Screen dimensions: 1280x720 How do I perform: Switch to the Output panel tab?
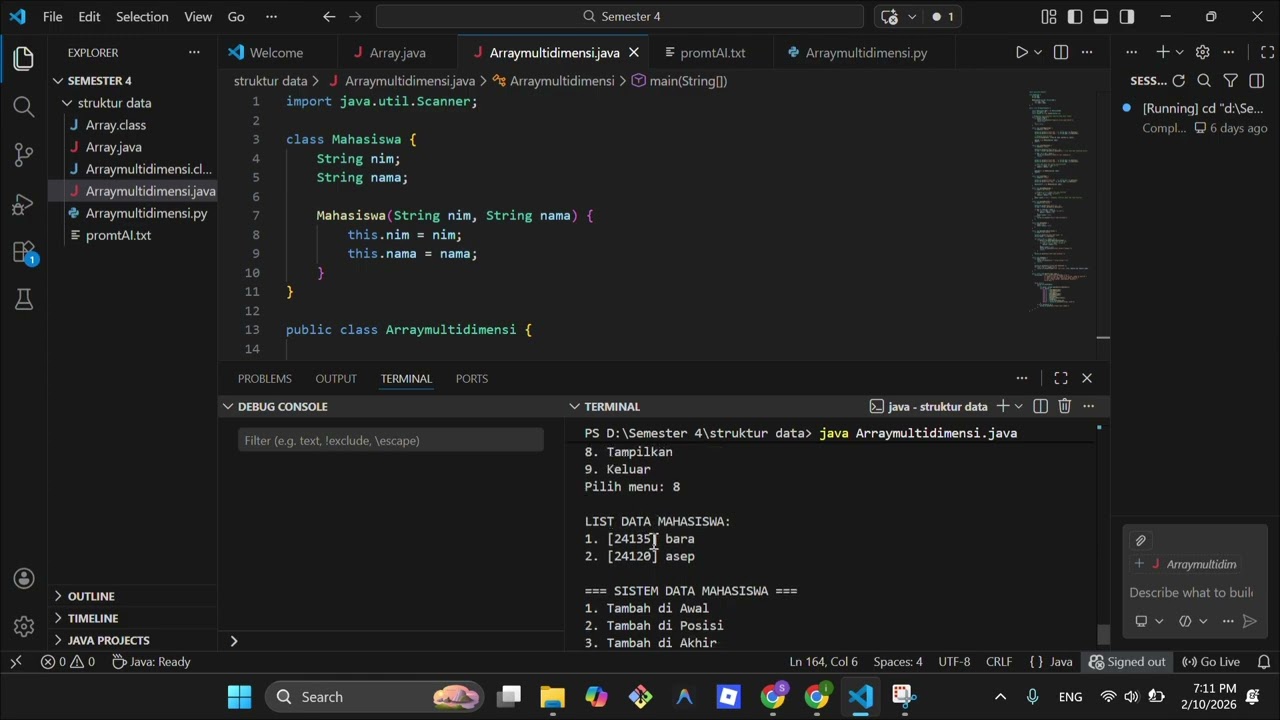pos(336,378)
